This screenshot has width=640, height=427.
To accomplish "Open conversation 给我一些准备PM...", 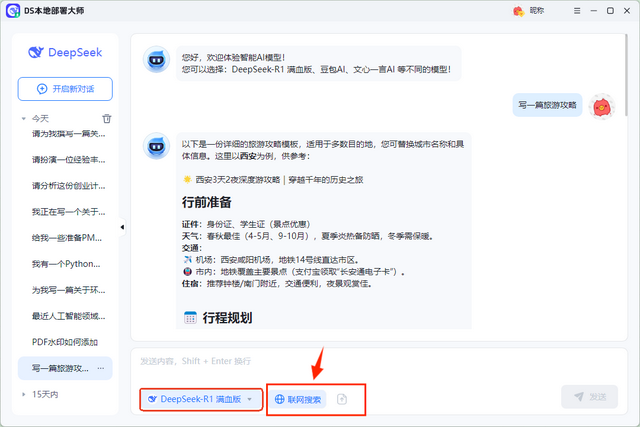I will [67, 238].
